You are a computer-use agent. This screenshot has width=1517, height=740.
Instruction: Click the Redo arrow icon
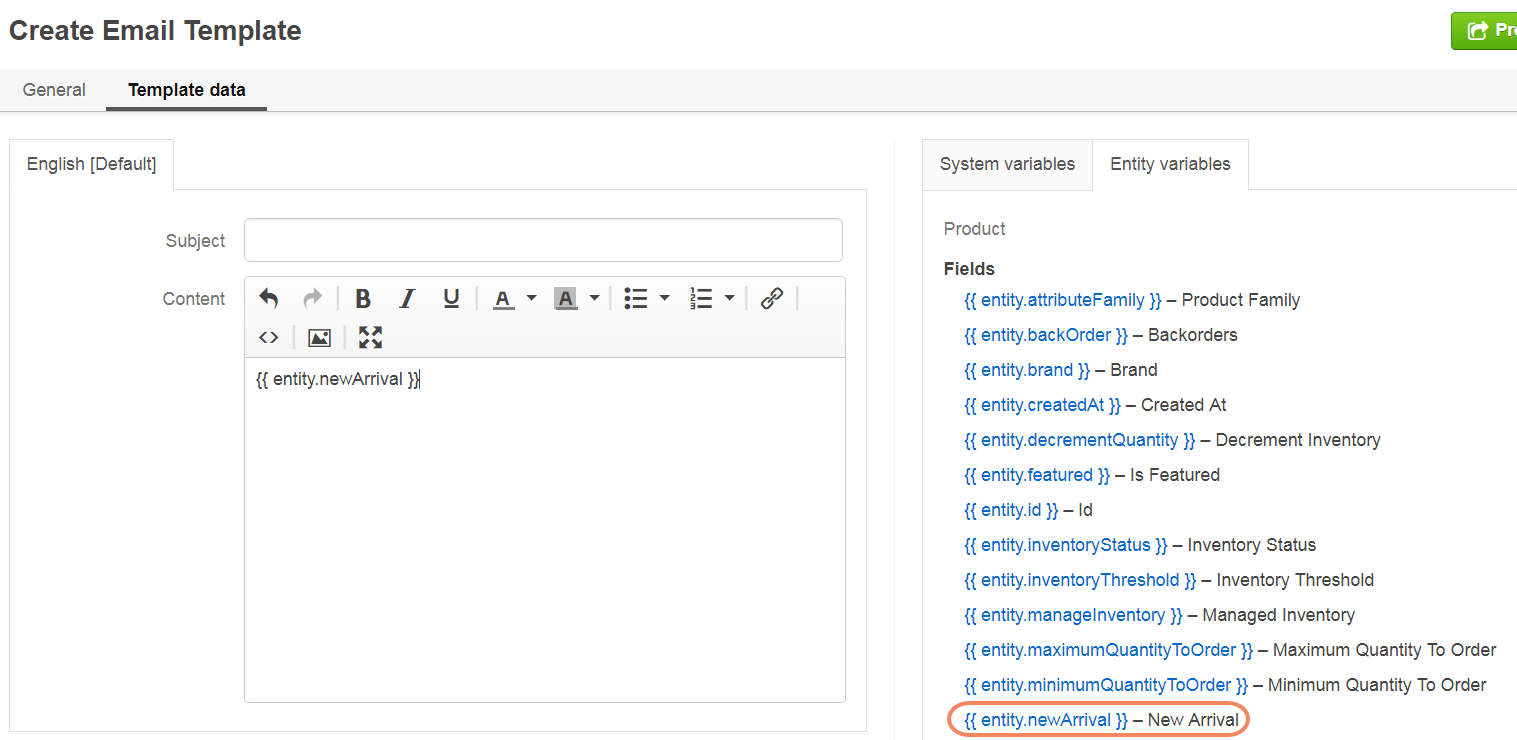(312, 298)
